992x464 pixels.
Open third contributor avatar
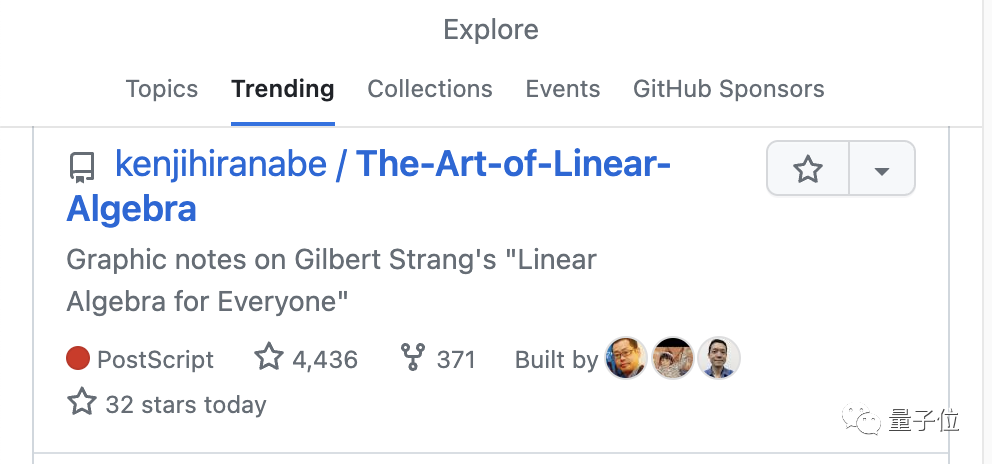pos(718,358)
